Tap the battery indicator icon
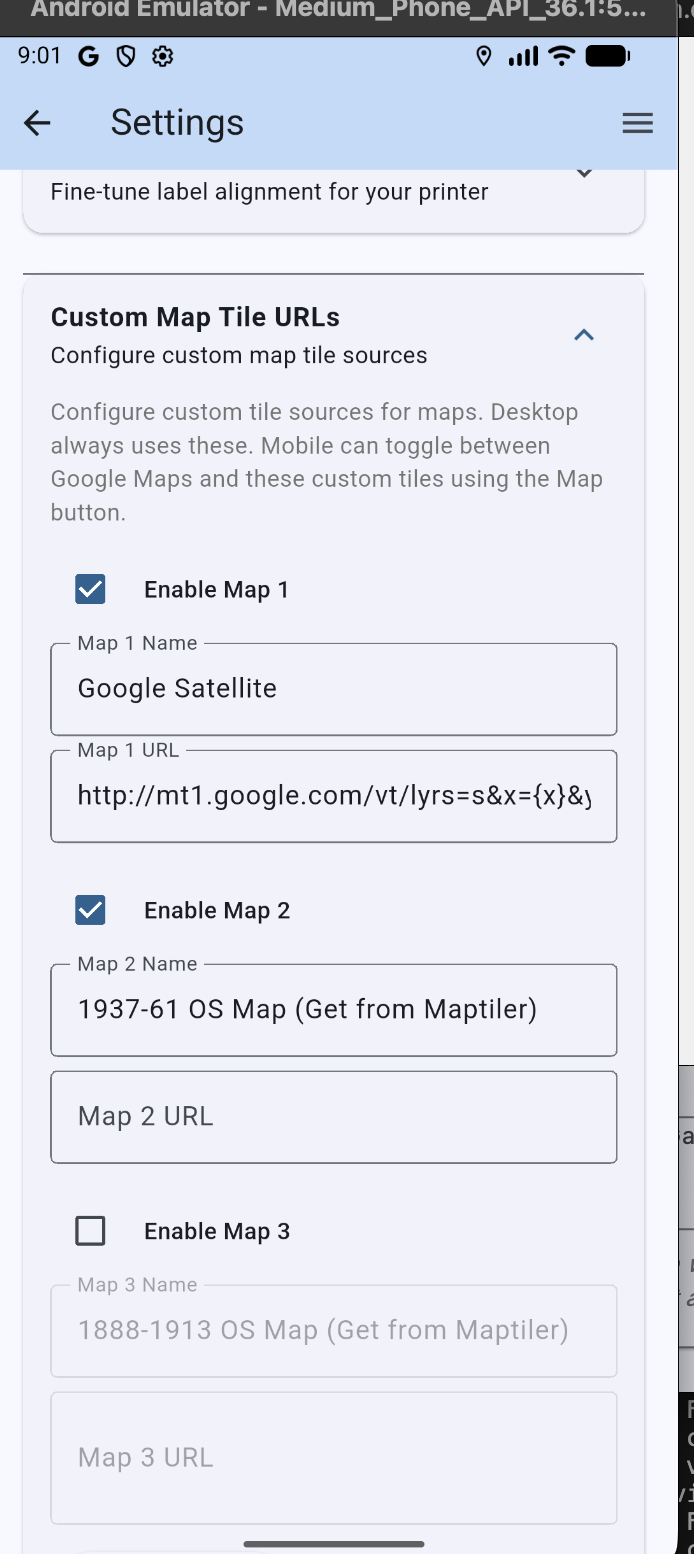Screen dimensions: 694x1554 (x=606, y=56)
